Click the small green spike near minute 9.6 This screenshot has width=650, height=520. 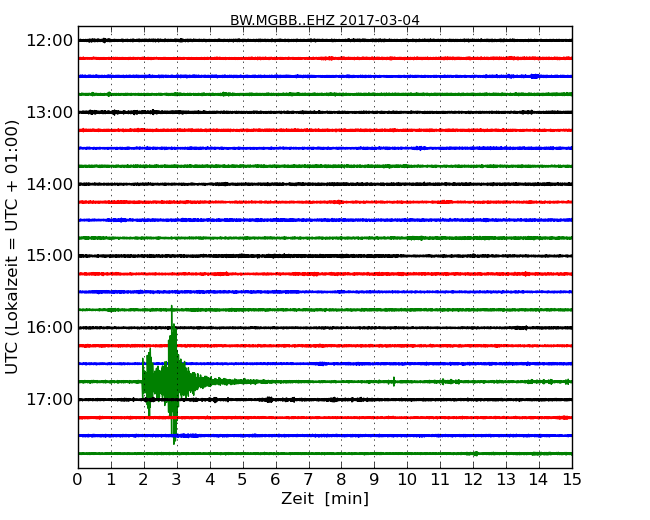[x=394, y=381]
